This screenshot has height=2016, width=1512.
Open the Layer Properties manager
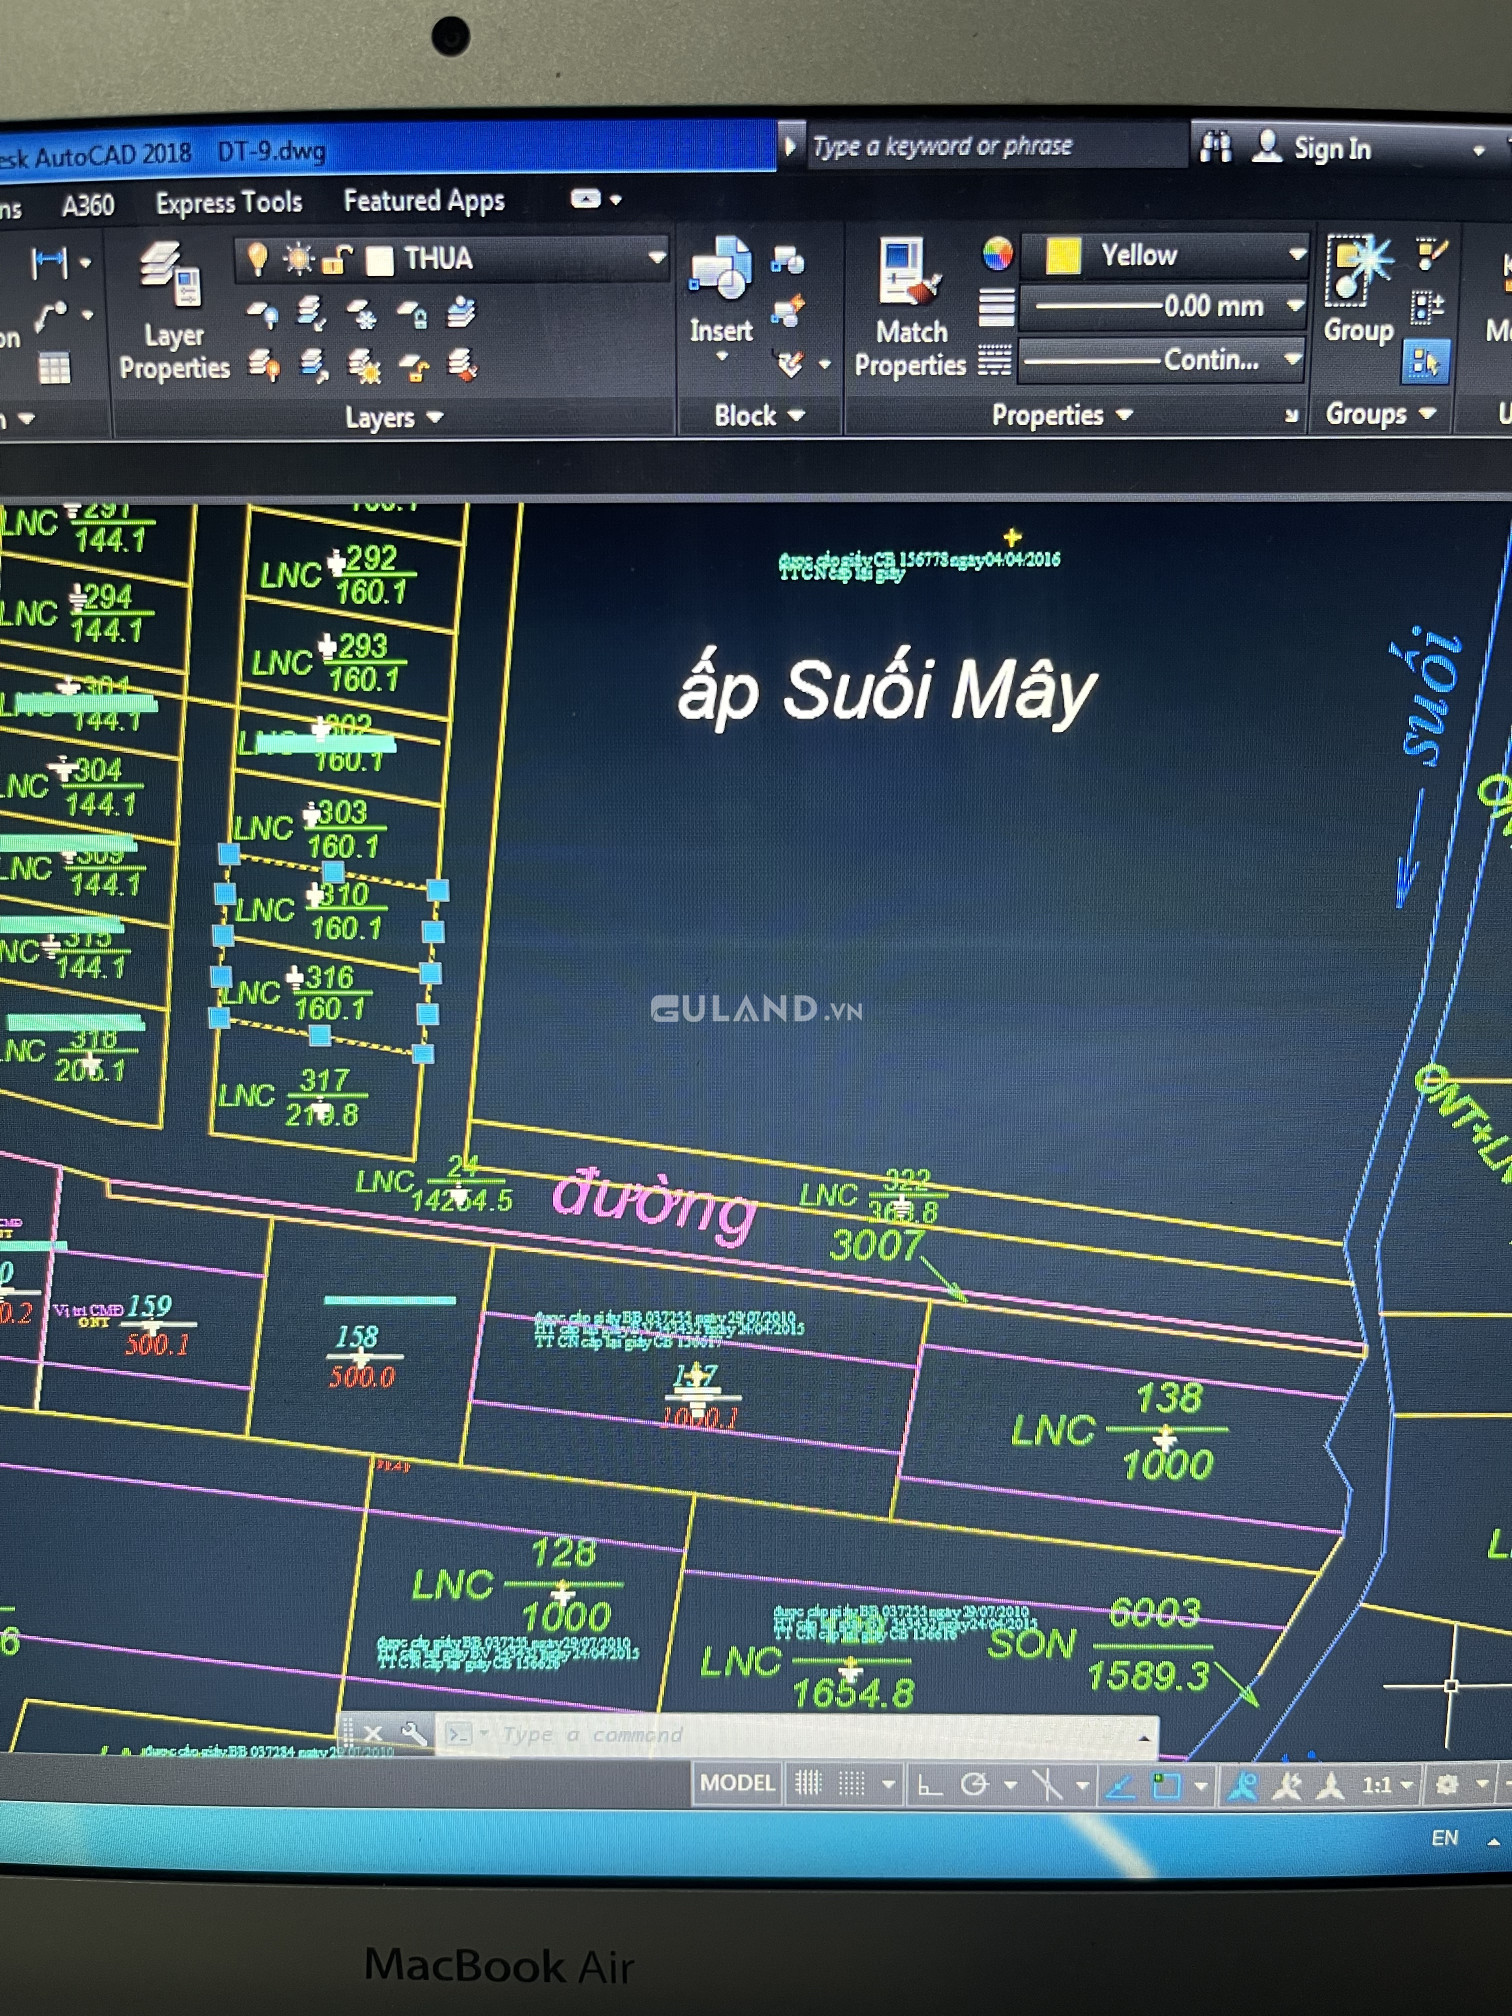coord(174,310)
